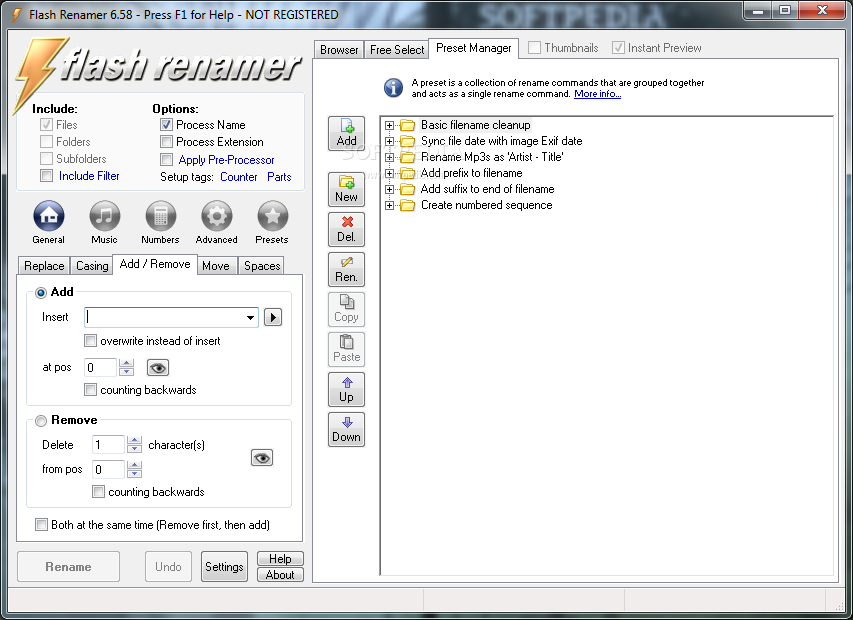853x620 pixels.
Task: Switch to the Replace tab
Action: 44,265
